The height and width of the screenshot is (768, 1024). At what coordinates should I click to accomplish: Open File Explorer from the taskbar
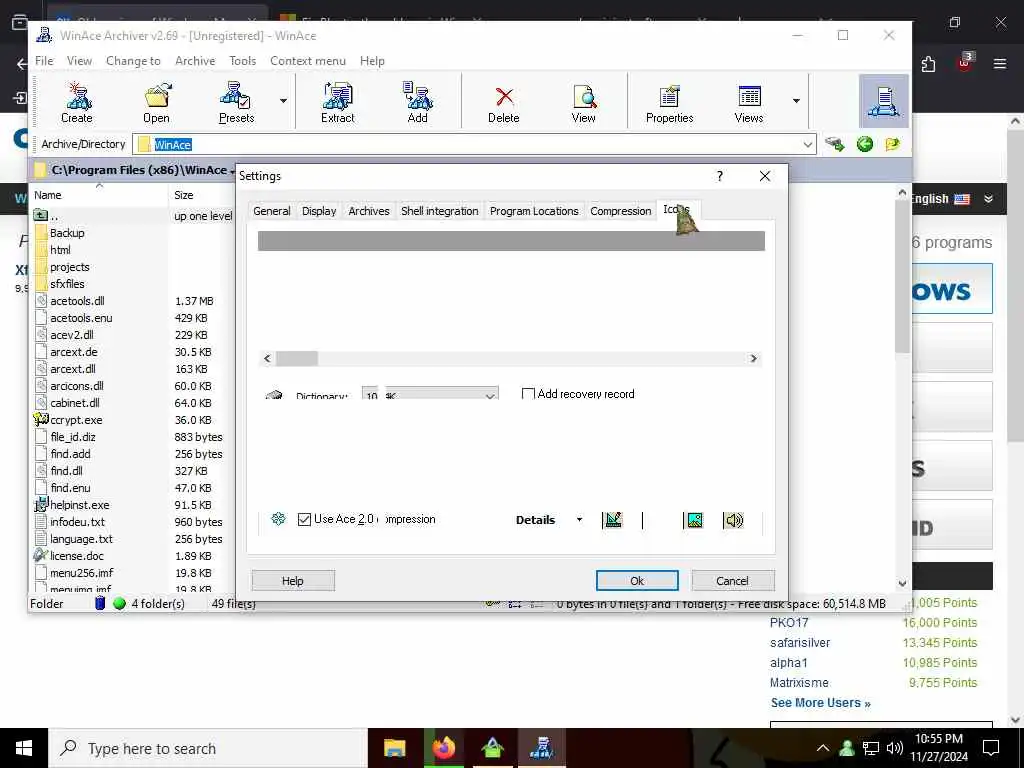pos(394,748)
